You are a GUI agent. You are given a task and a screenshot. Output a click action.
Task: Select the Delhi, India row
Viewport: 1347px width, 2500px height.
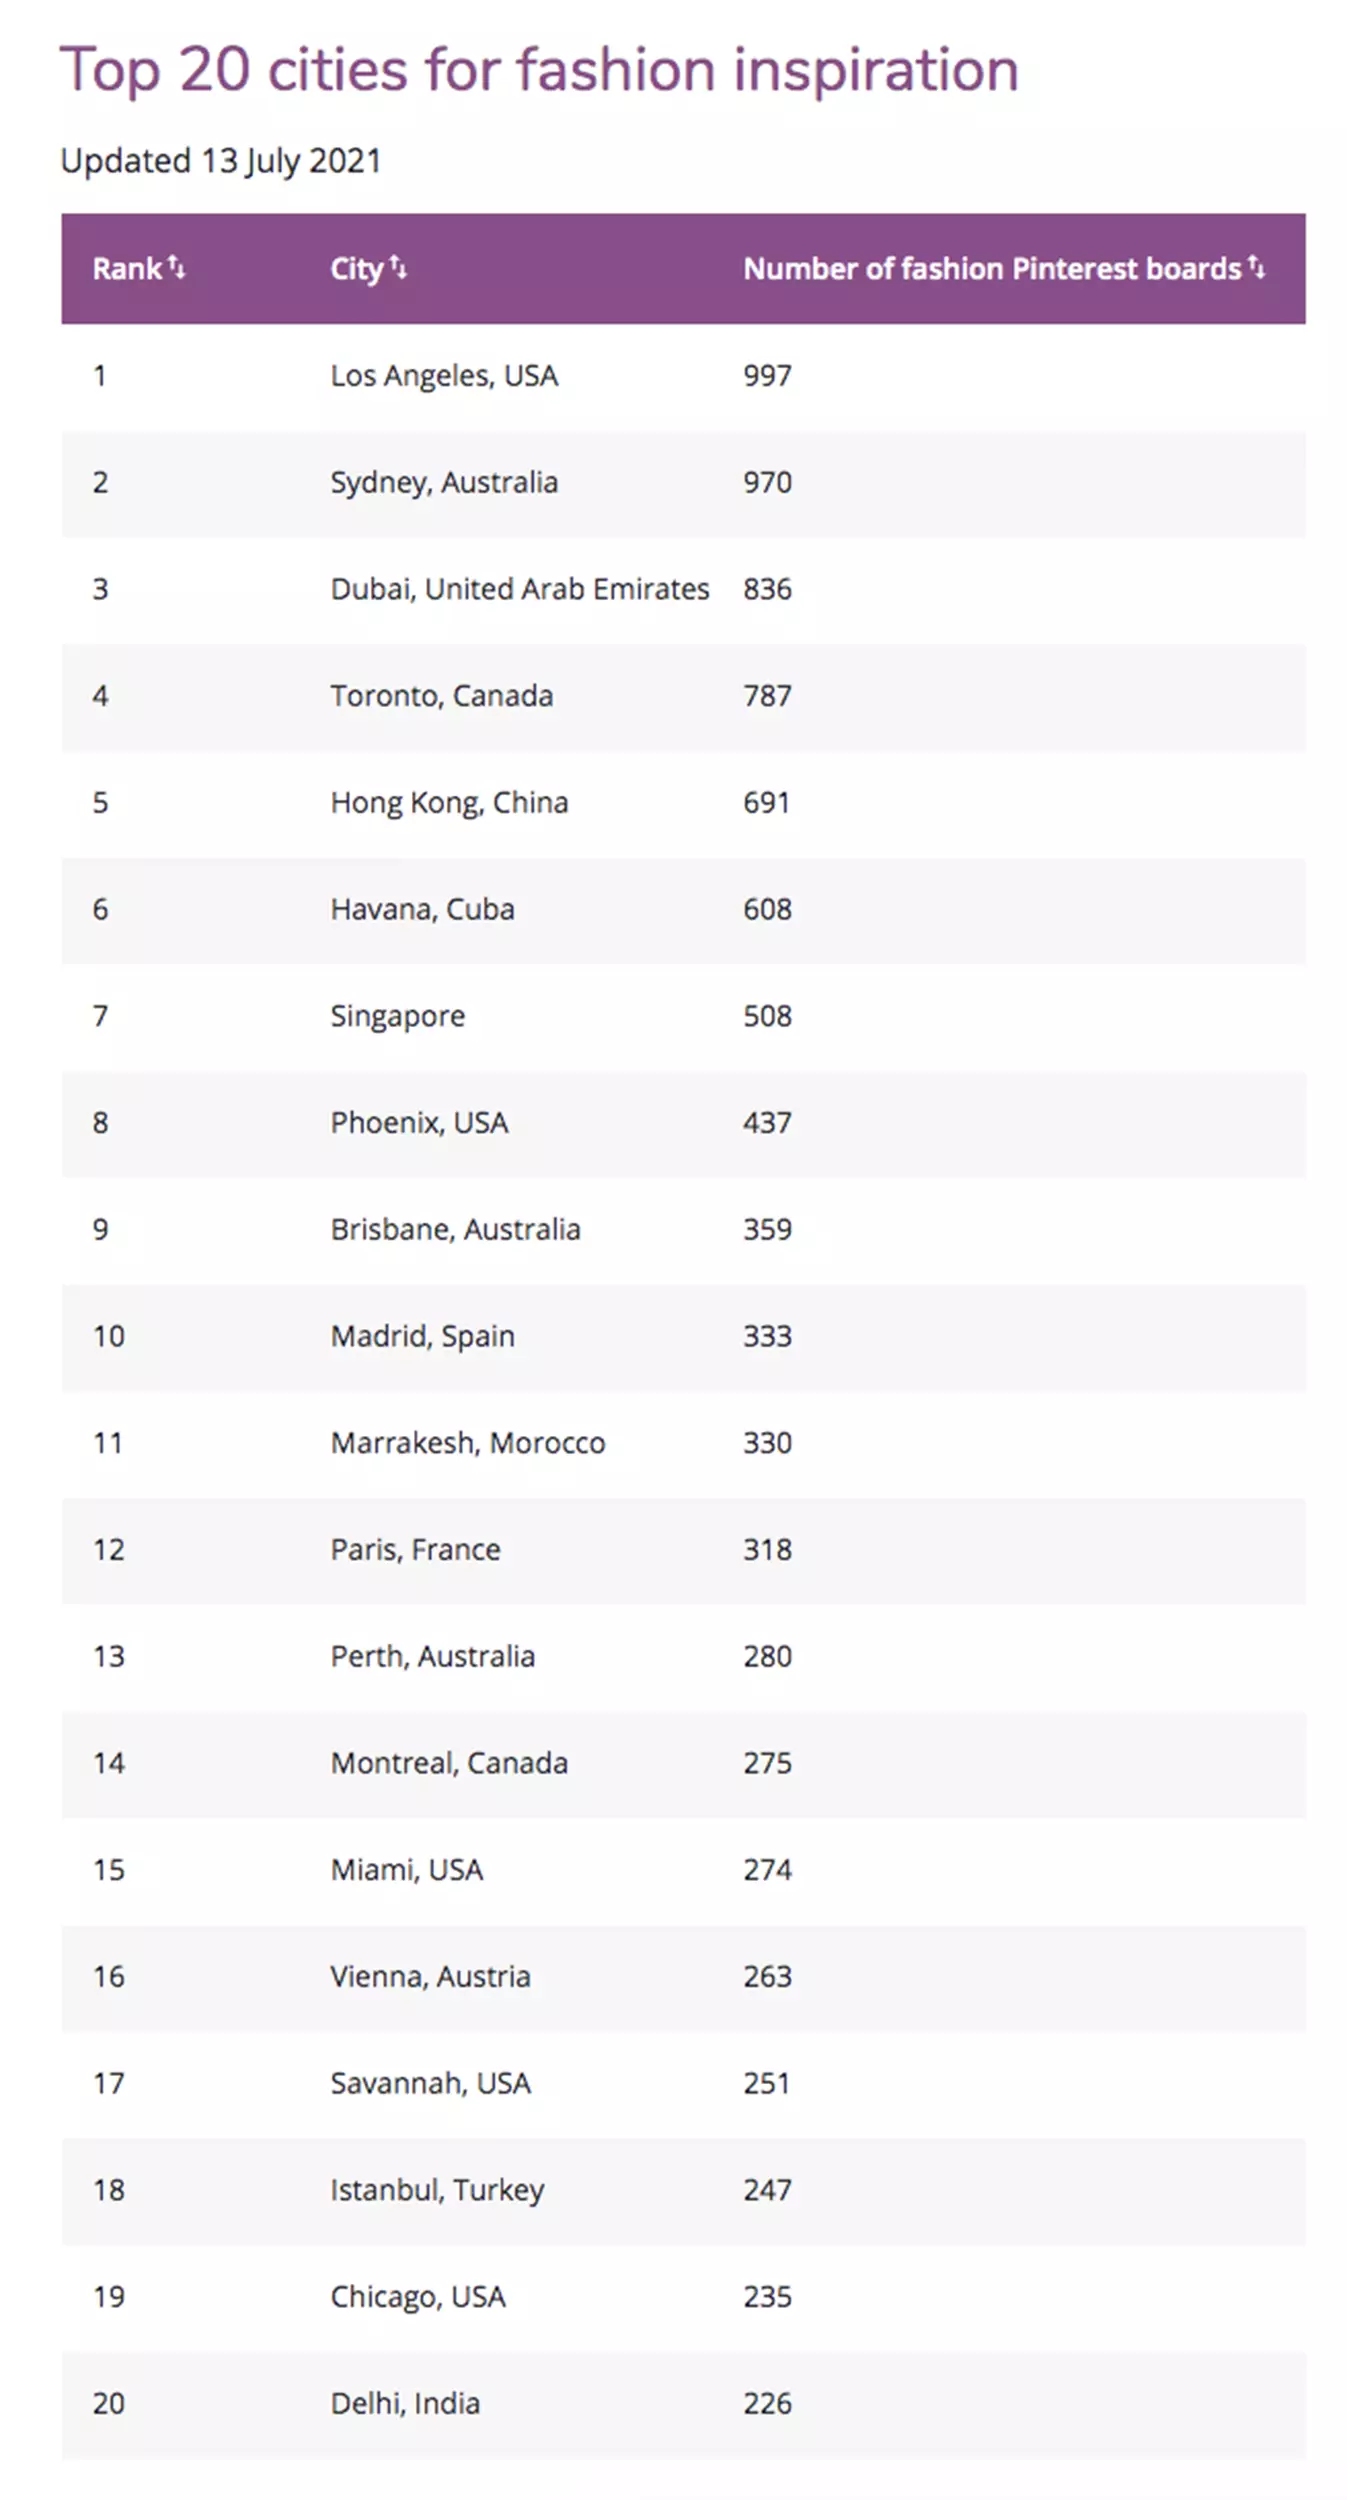[x=683, y=2405]
